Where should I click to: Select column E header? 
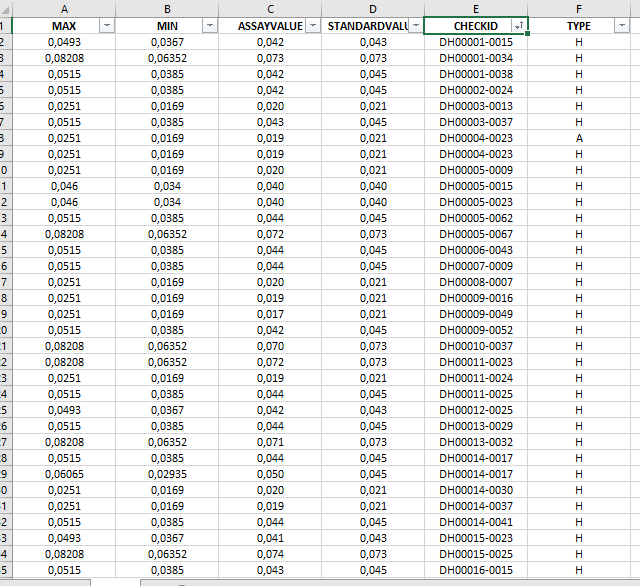pos(476,9)
